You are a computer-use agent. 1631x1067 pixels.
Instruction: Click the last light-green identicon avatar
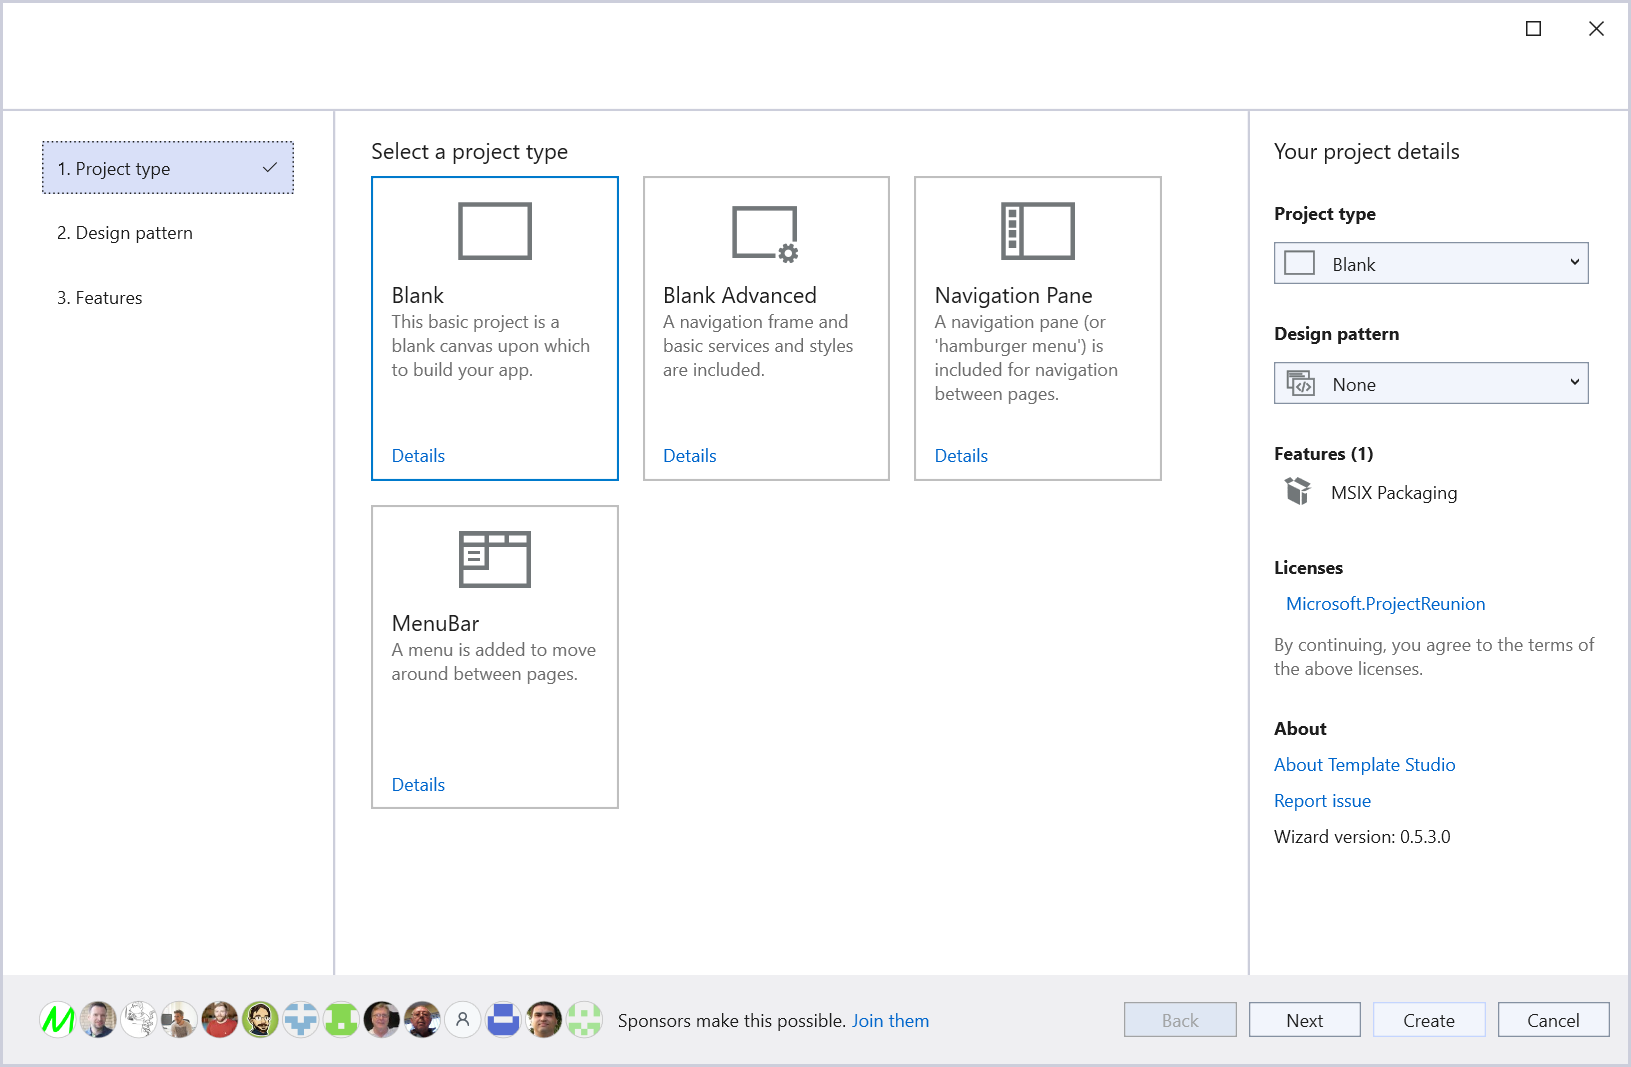584,1020
